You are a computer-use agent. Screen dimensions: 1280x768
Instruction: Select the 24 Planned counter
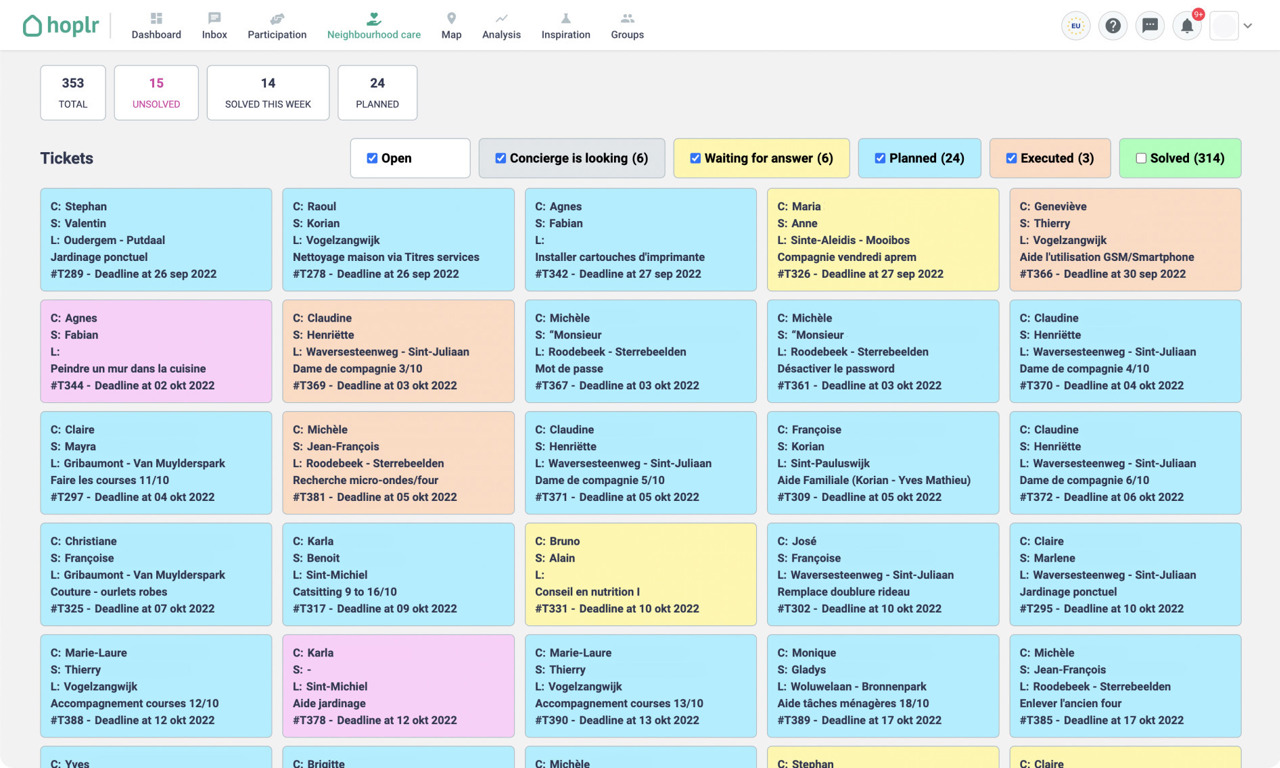pos(377,93)
